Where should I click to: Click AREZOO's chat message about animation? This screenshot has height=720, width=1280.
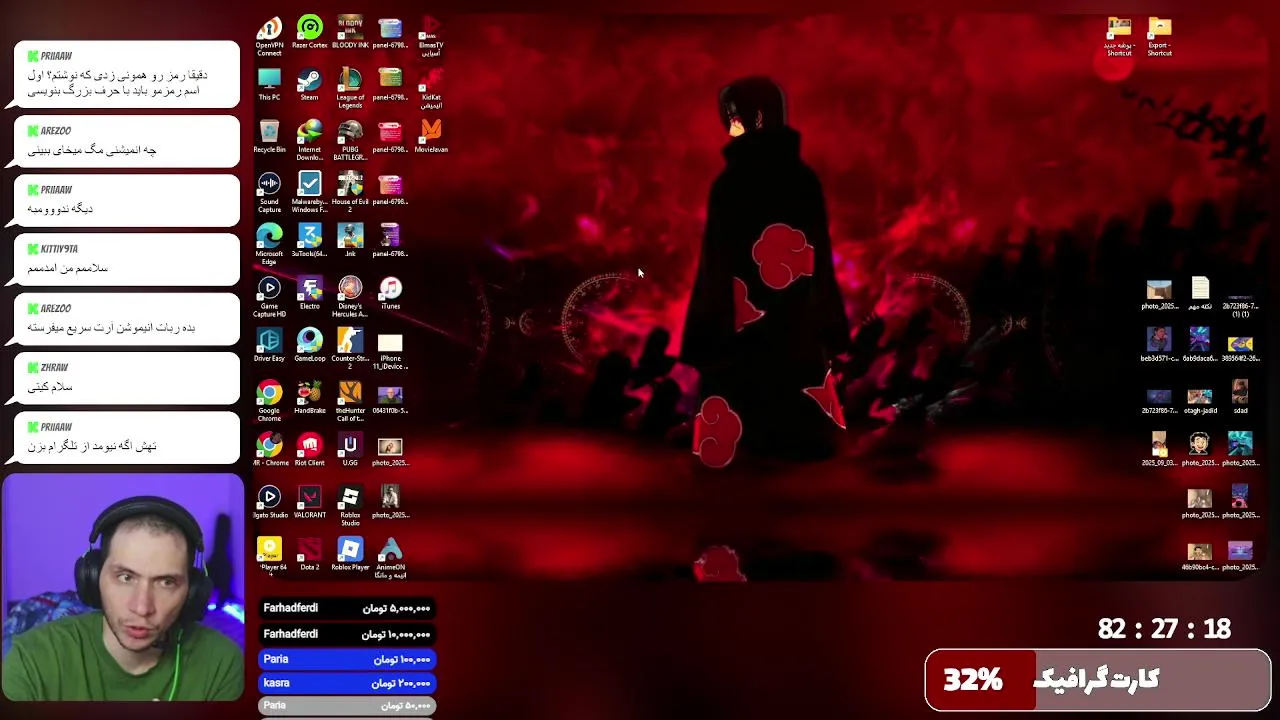click(x=127, y=320)
